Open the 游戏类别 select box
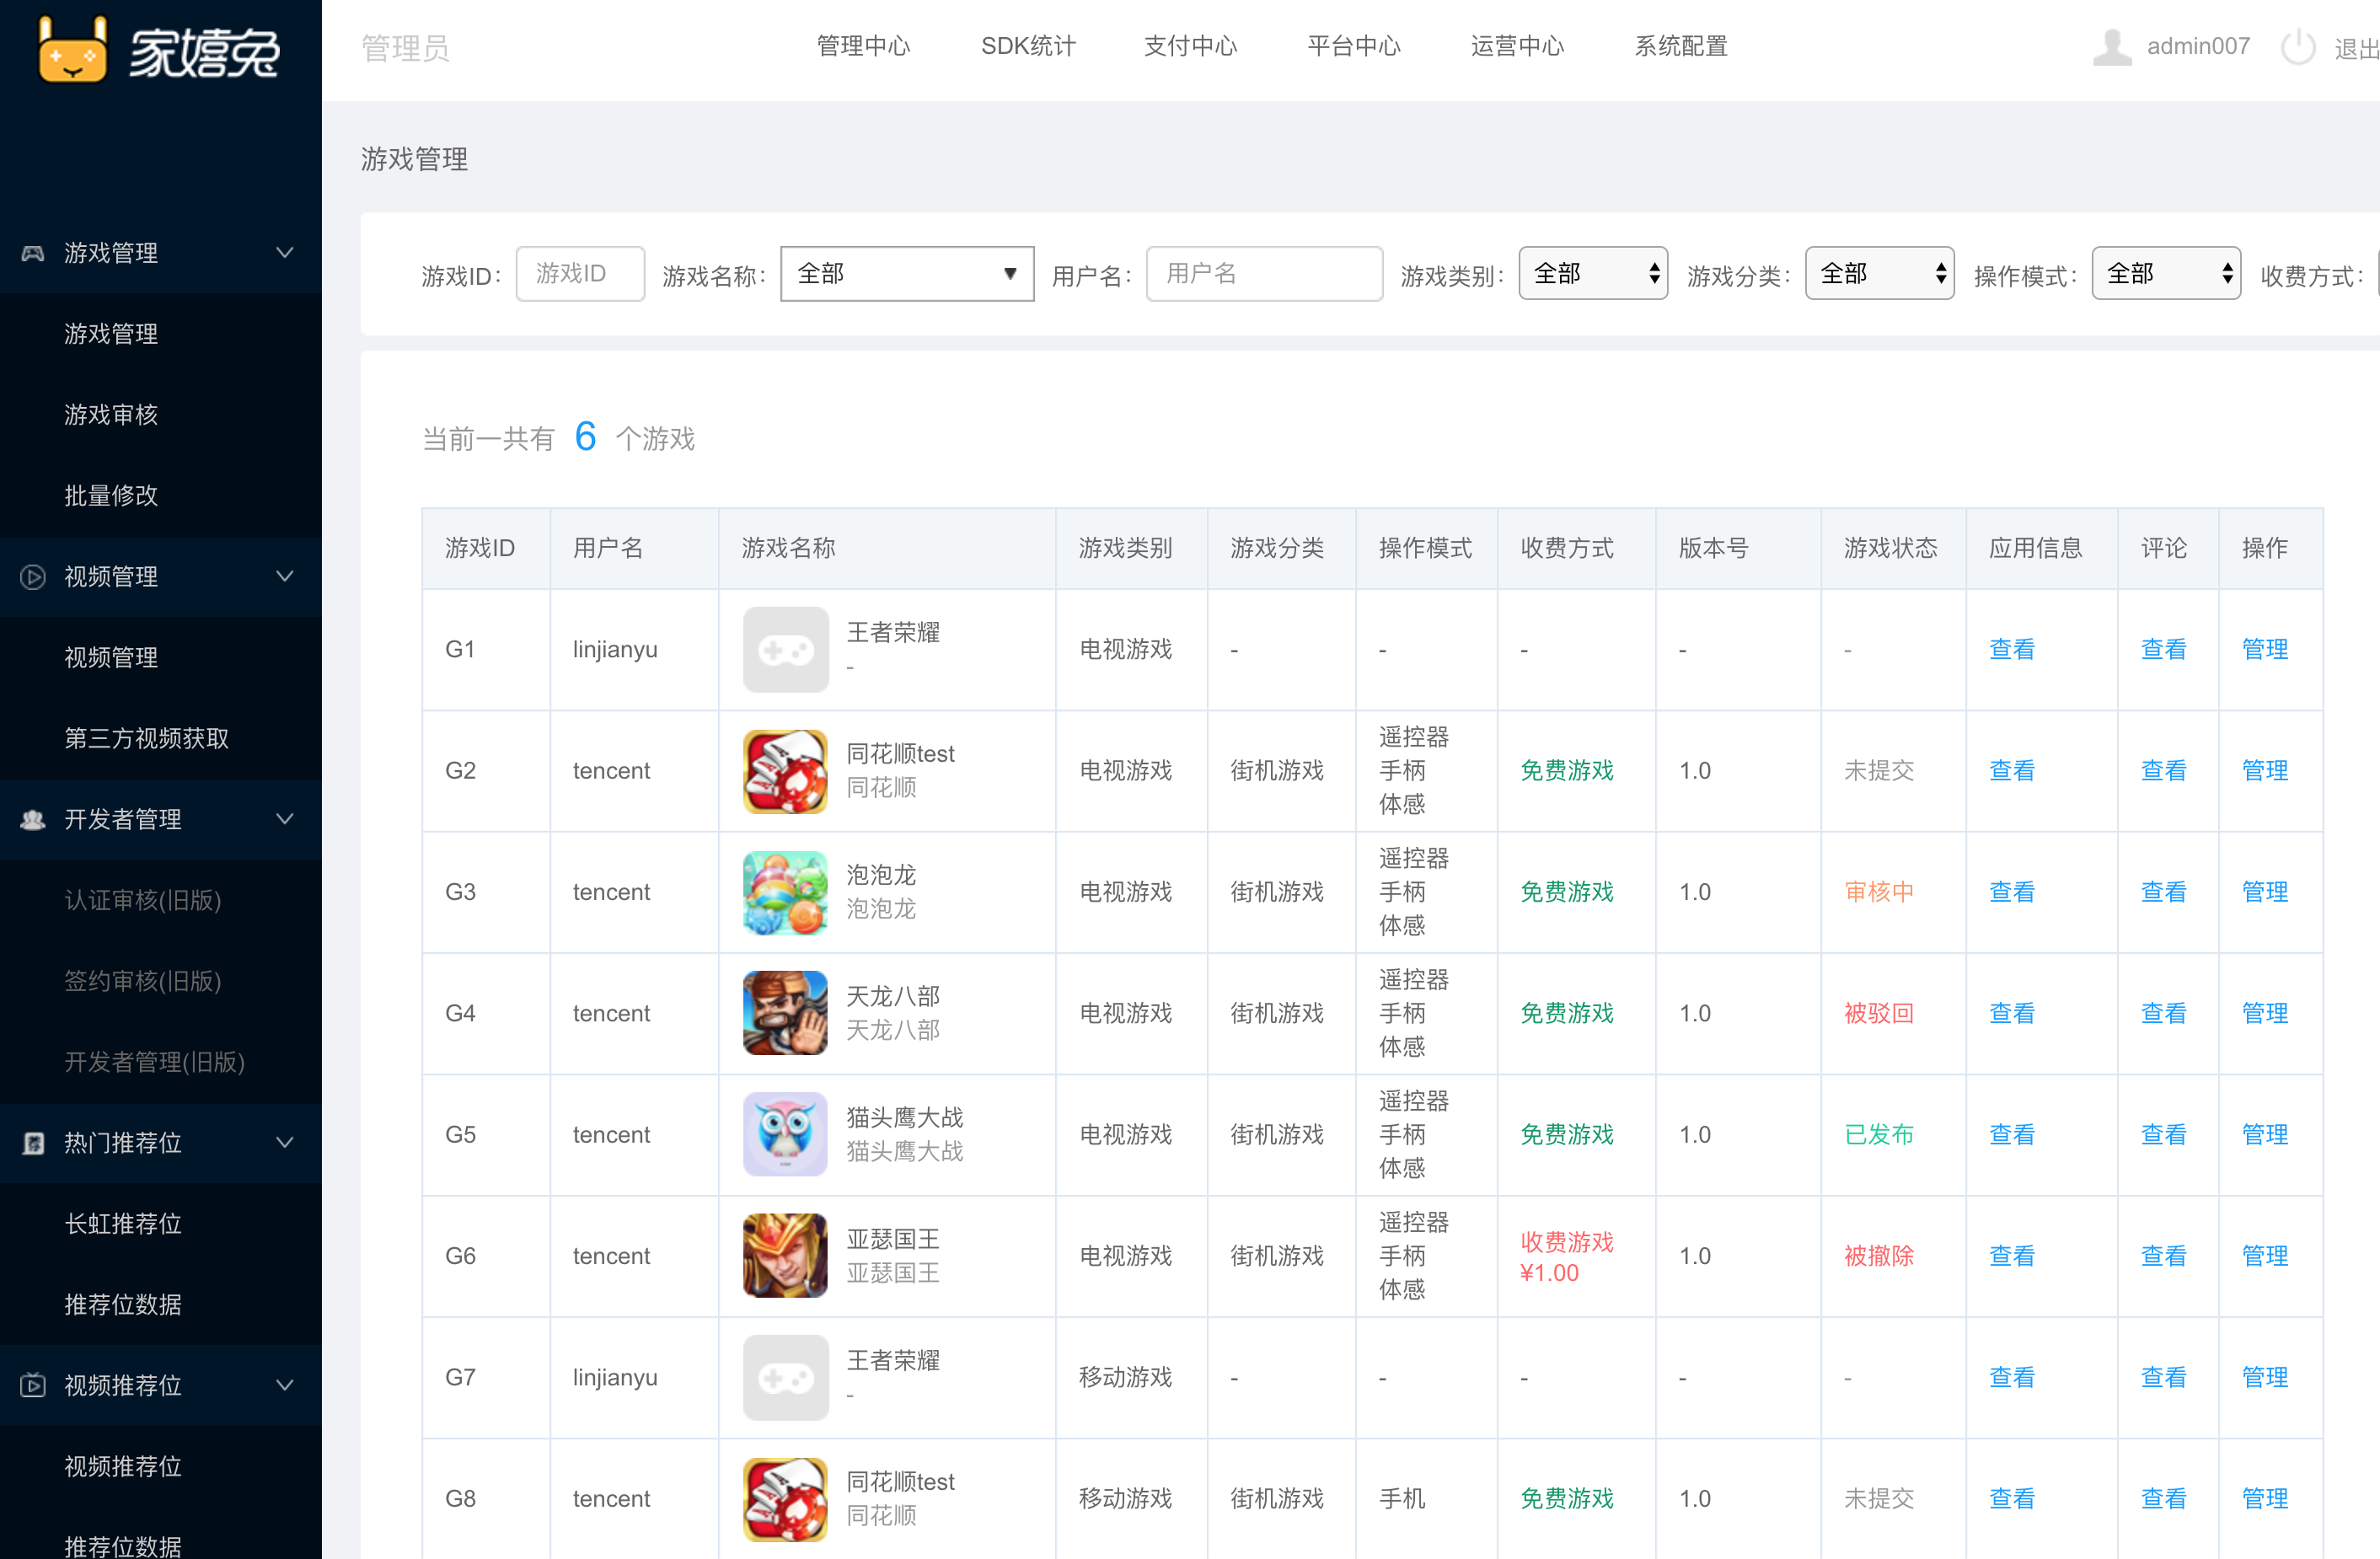The image size is (2380, 1559). click(x=1592, y=274)
